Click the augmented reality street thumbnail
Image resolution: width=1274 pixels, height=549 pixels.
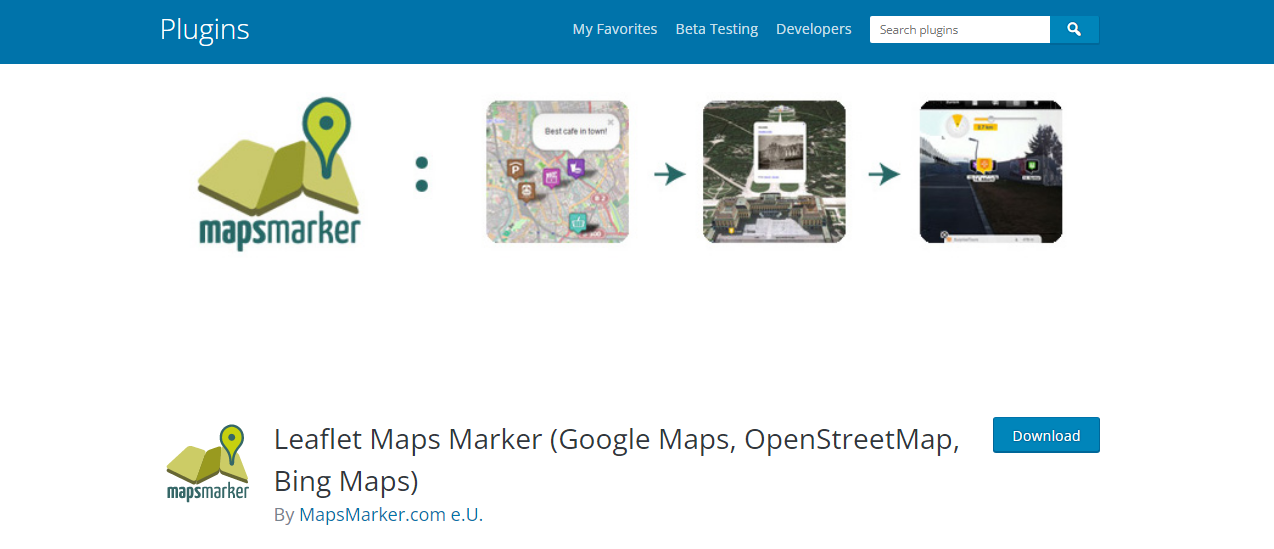point(991,171)
